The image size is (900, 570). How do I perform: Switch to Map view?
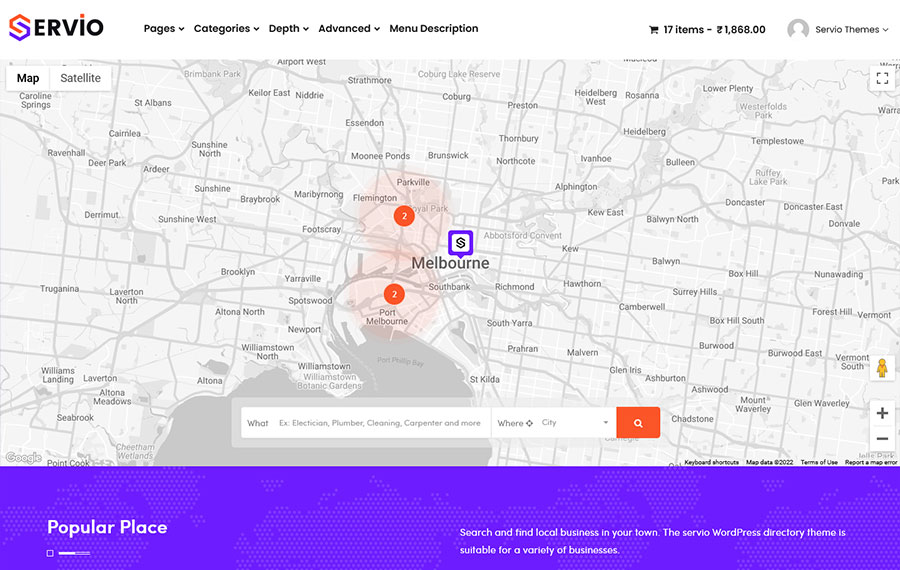[28, 78]
